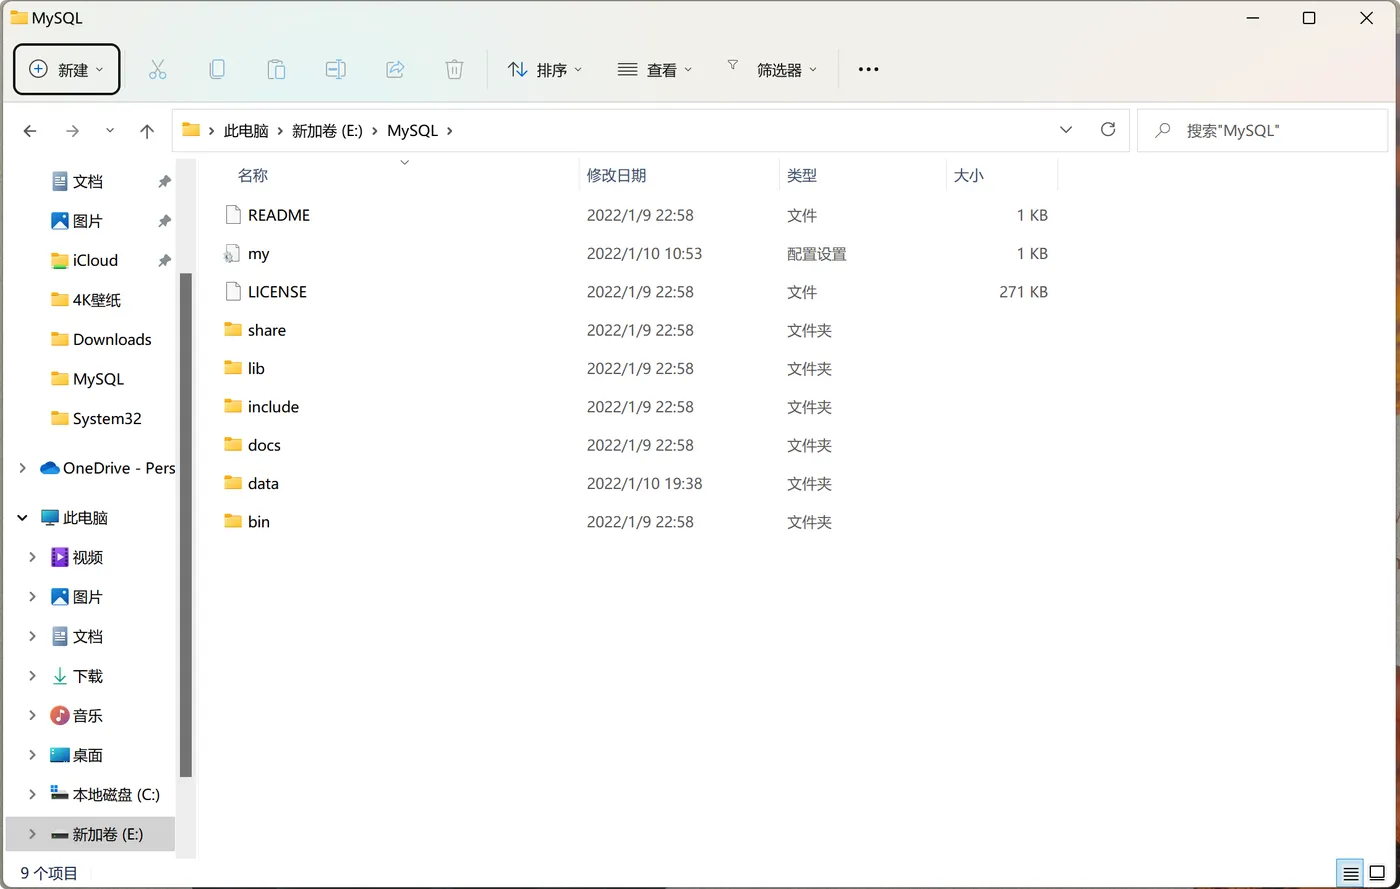Open recent locations chevron dropdown
This screenshot has width=1400, height=889.
click(x=110, y=131)
